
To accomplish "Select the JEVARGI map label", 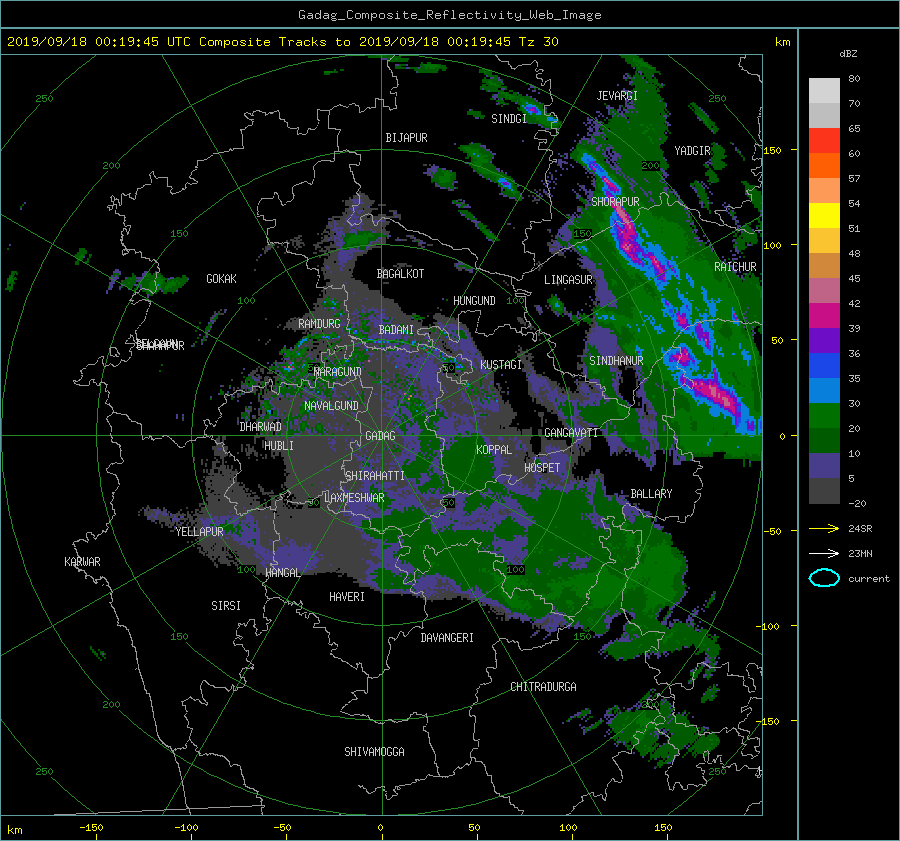I will 617,95.
